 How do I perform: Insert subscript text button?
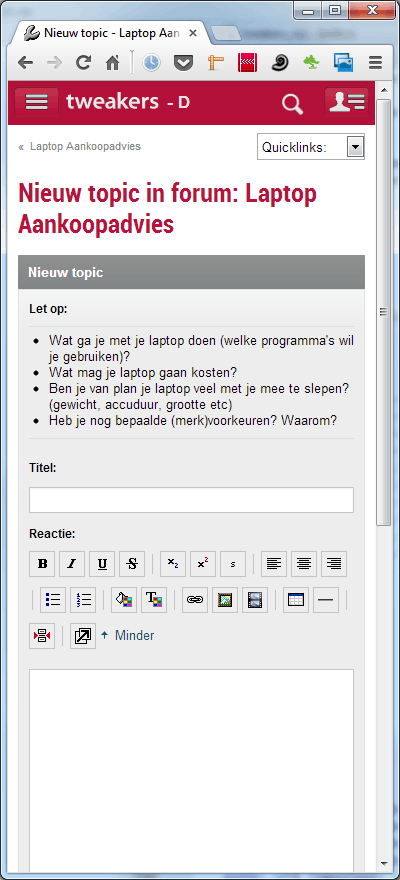click(x=173, y=564)
